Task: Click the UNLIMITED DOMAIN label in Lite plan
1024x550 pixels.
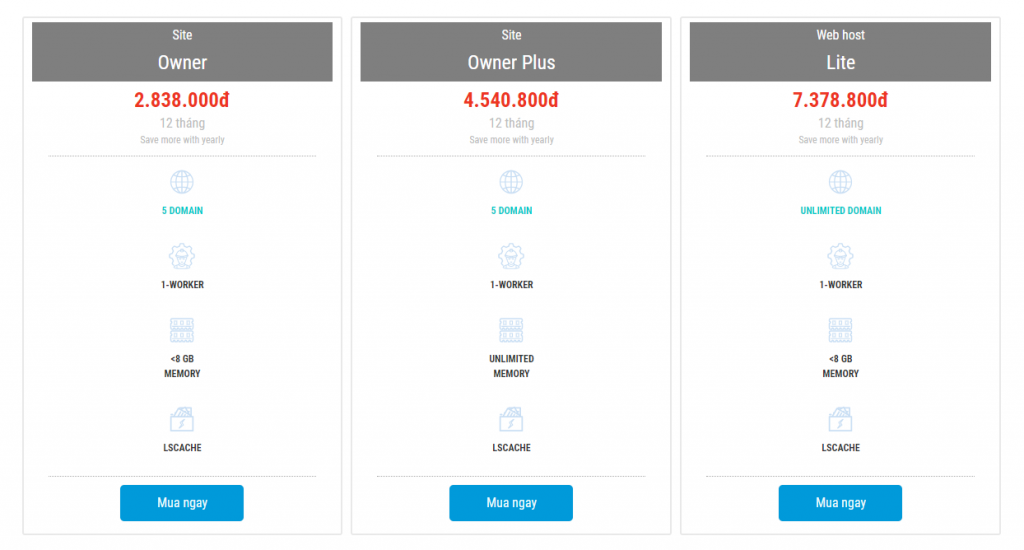Action: (840, 211)
